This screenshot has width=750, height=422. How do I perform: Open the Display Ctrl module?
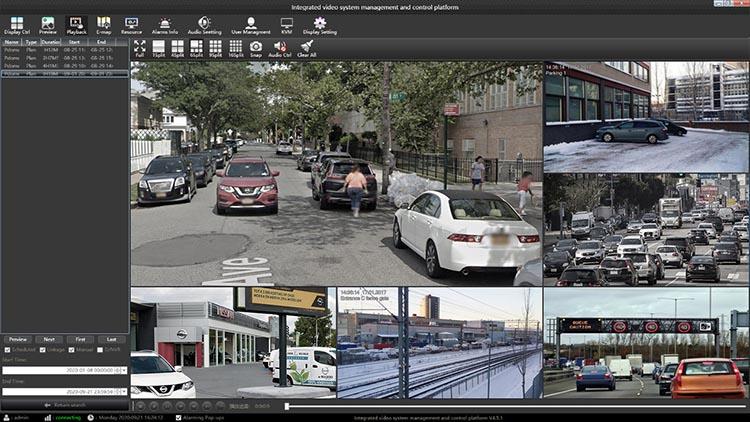pyautogui.click(x=17, y=25)
